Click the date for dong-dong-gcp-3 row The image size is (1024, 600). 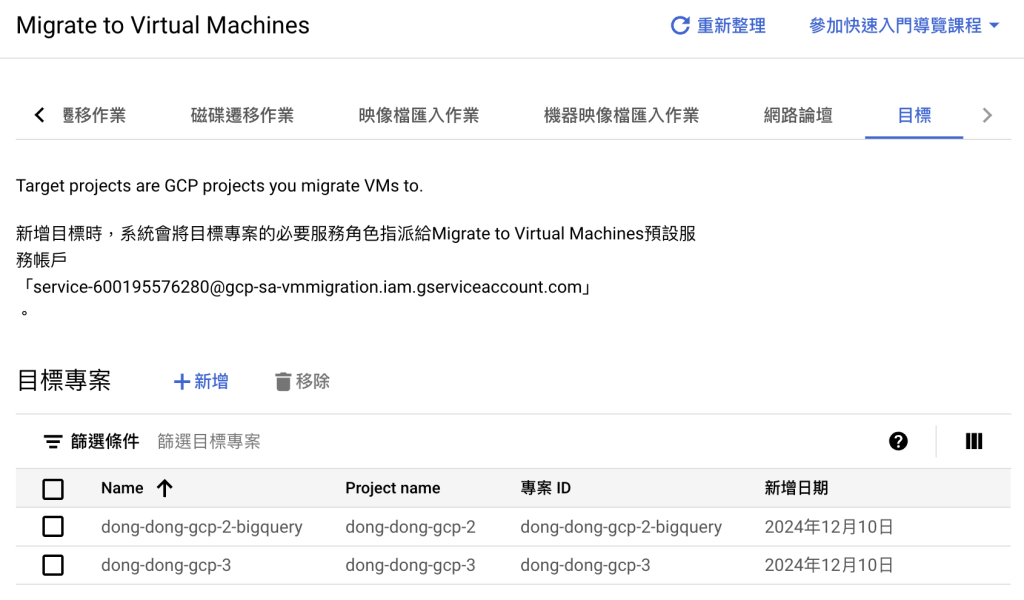829,565
